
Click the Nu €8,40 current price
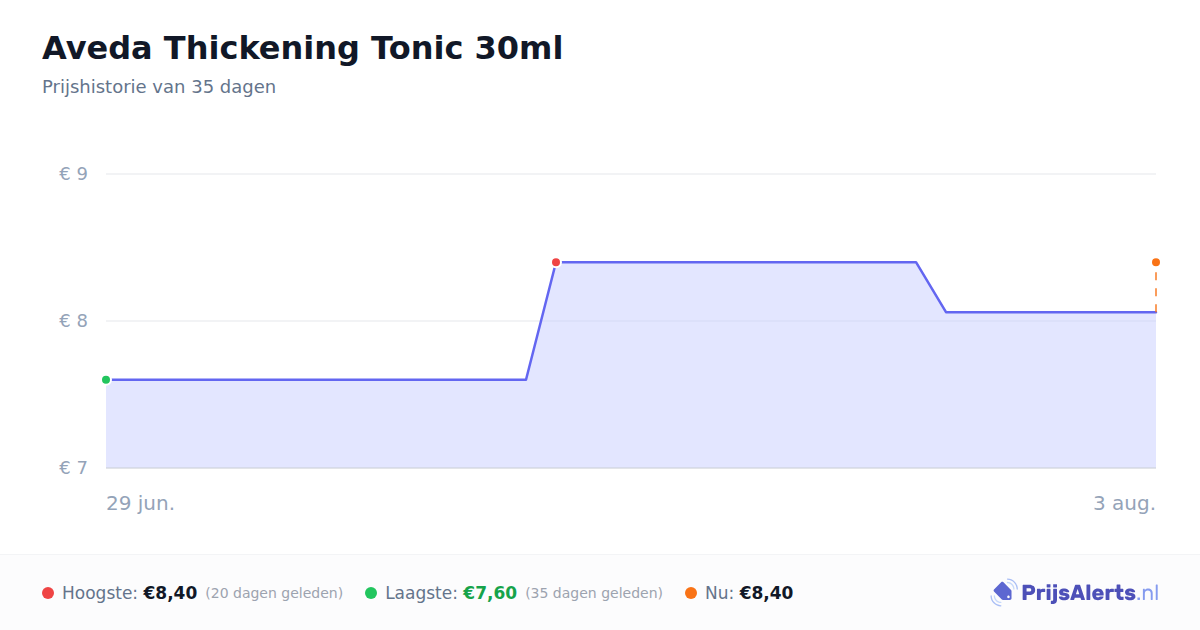coord(766,593)
